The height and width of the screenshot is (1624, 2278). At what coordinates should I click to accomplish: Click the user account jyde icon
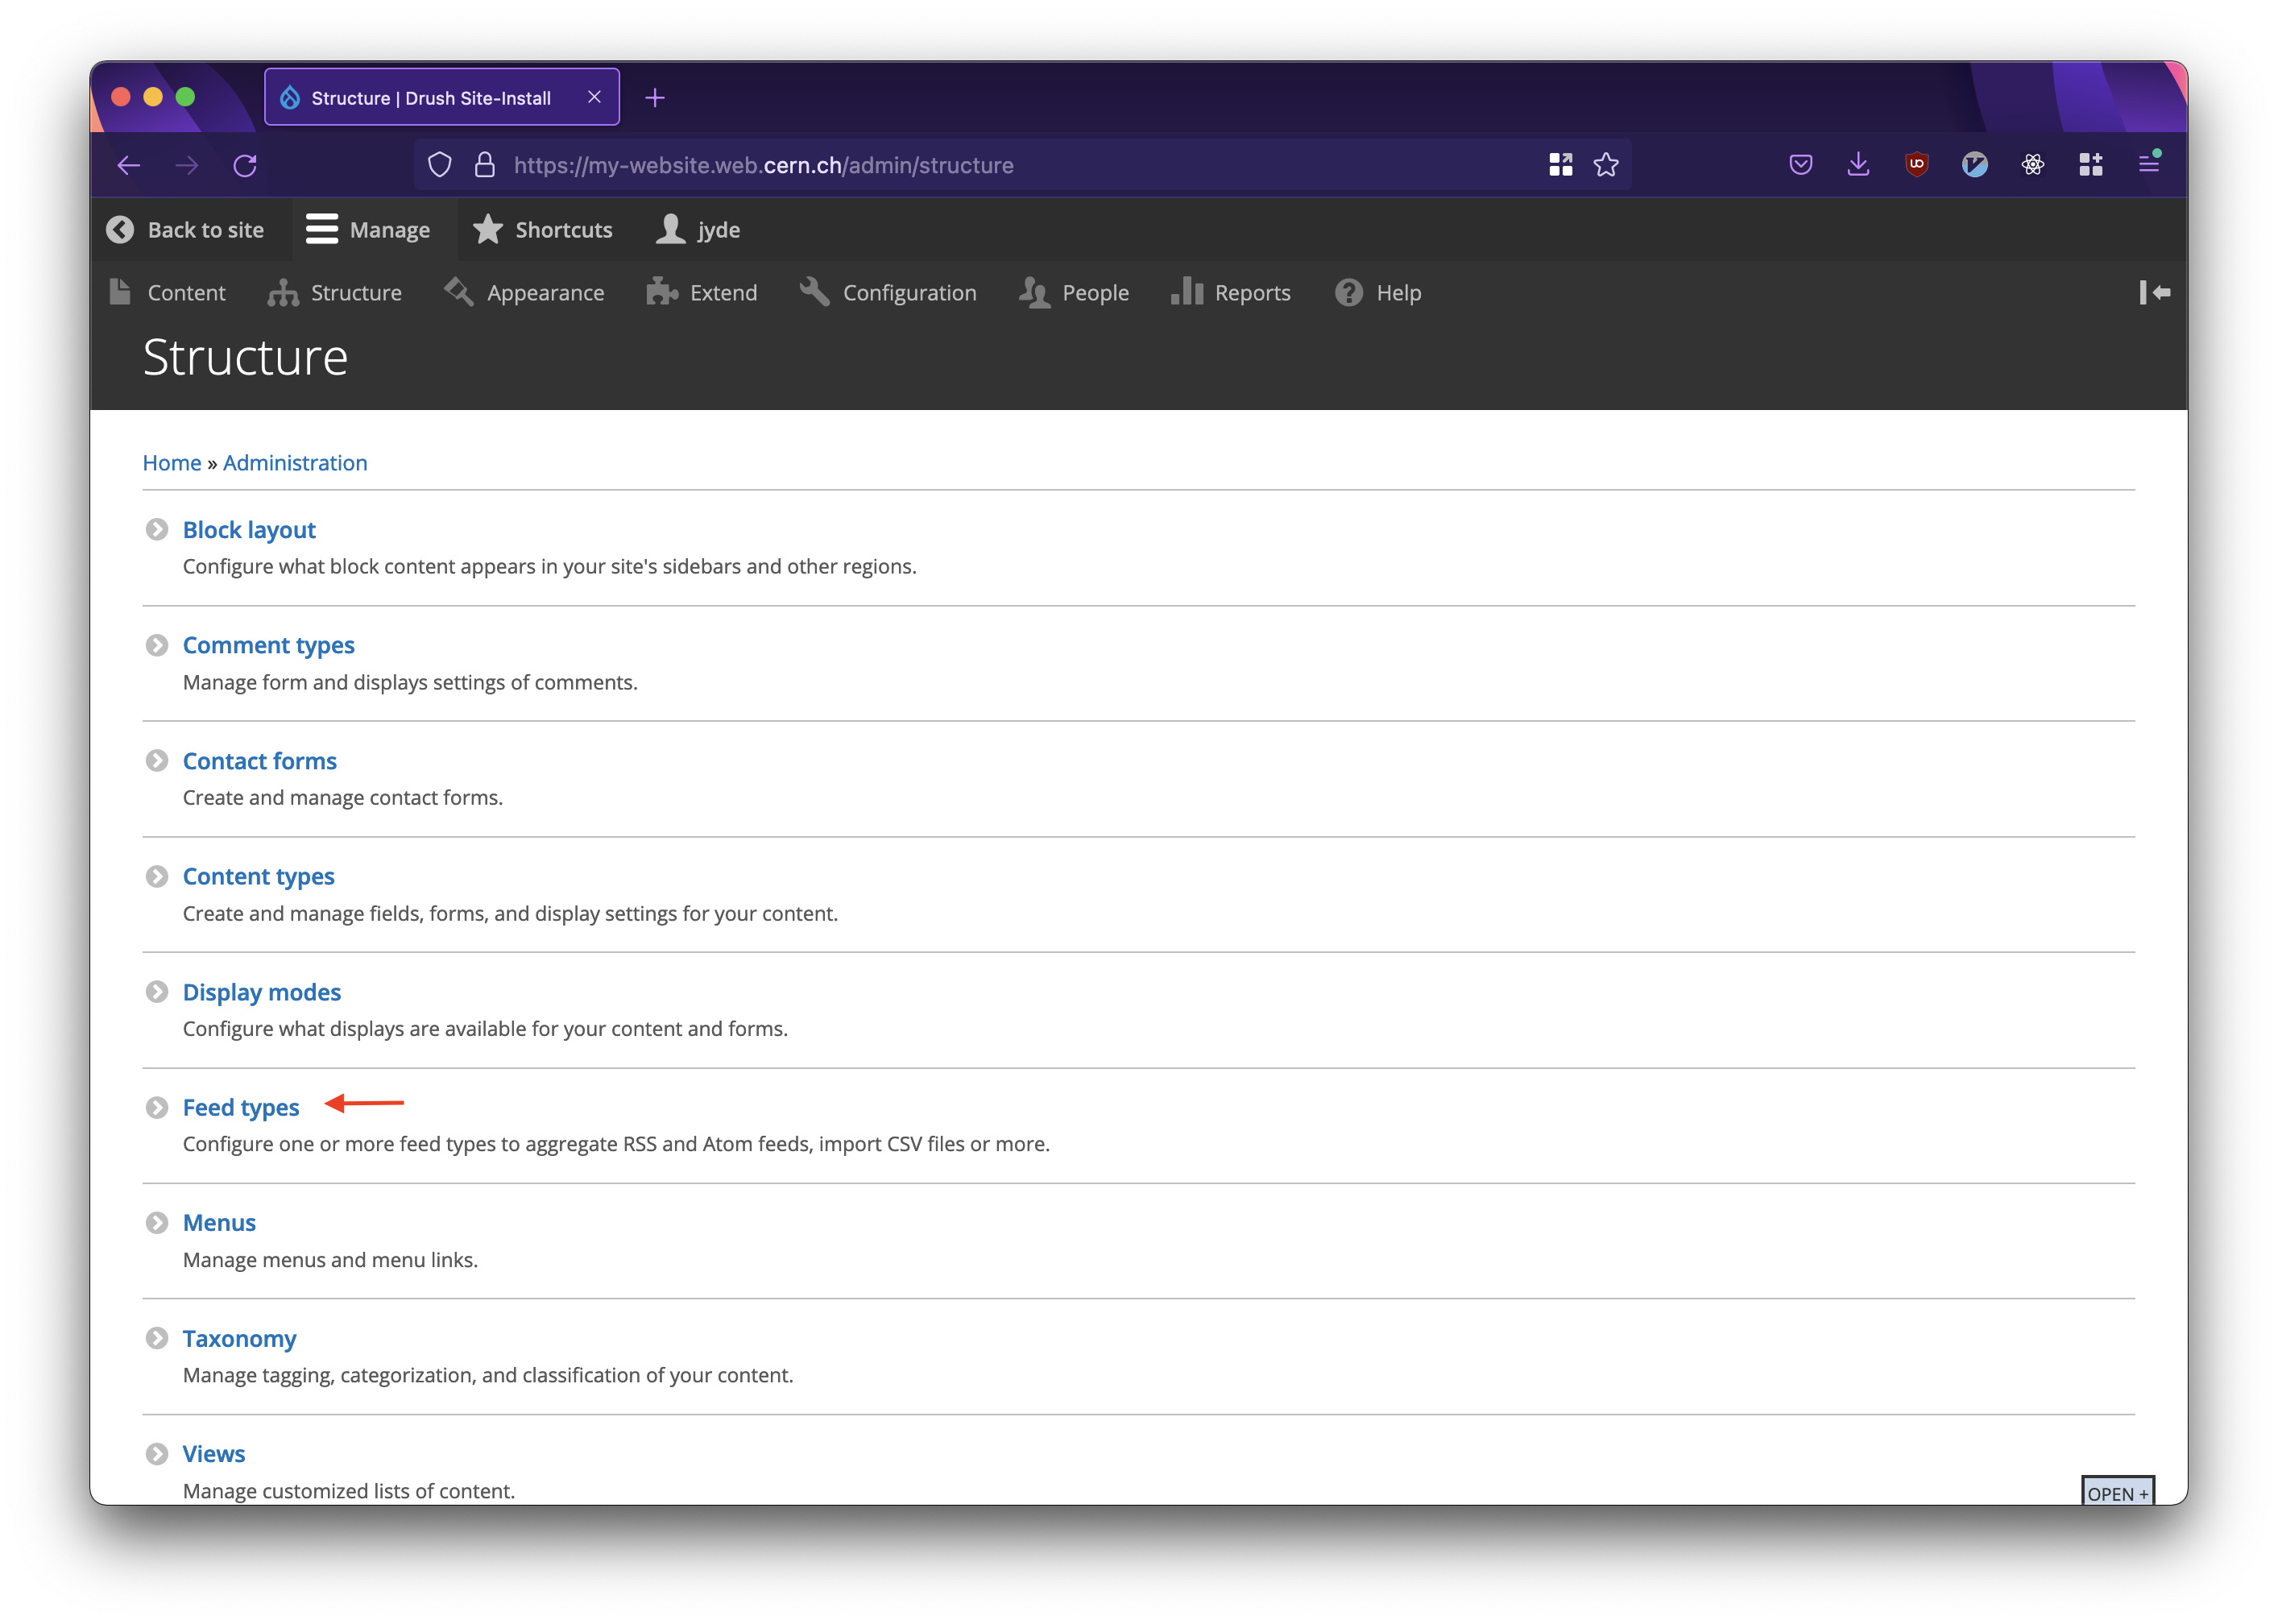(672, 229)
